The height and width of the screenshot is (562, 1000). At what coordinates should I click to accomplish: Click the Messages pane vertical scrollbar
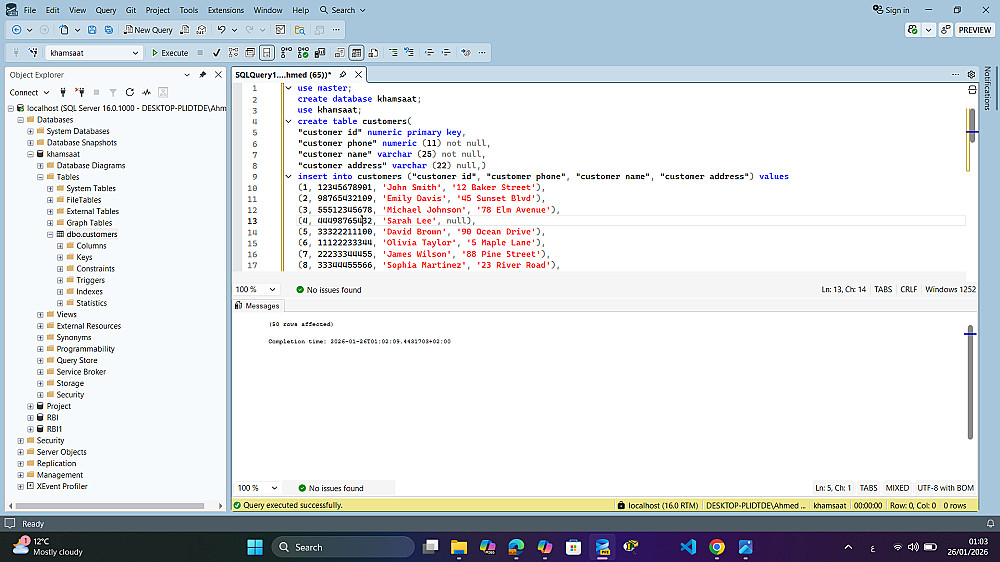pyautogui.click(x=969, y=380)
